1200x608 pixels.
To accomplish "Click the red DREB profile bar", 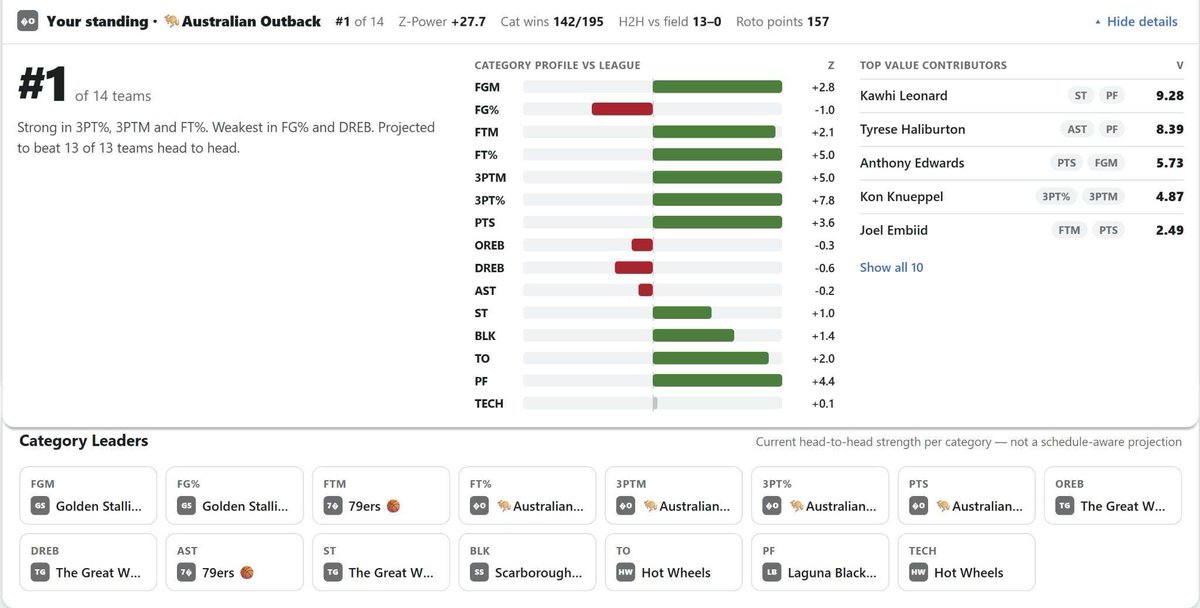I will pos(634,268).
